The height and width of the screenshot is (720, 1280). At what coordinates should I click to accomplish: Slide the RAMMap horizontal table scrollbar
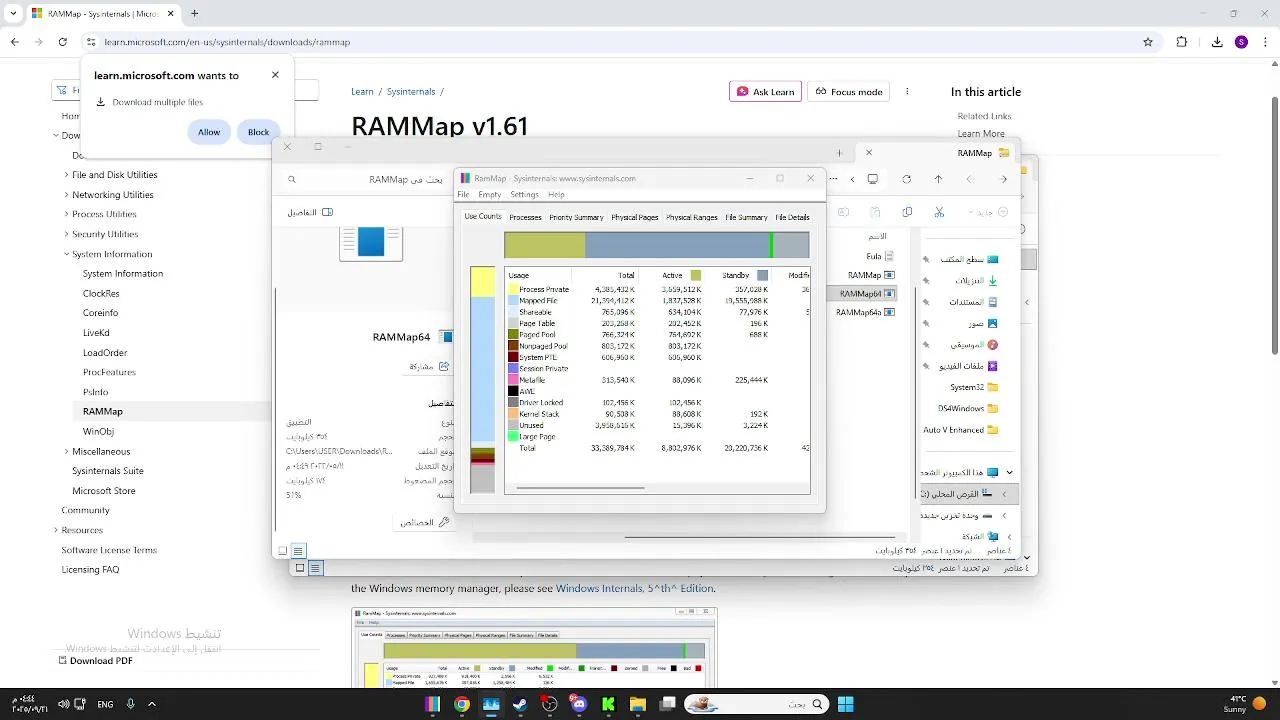pos(580,488)
